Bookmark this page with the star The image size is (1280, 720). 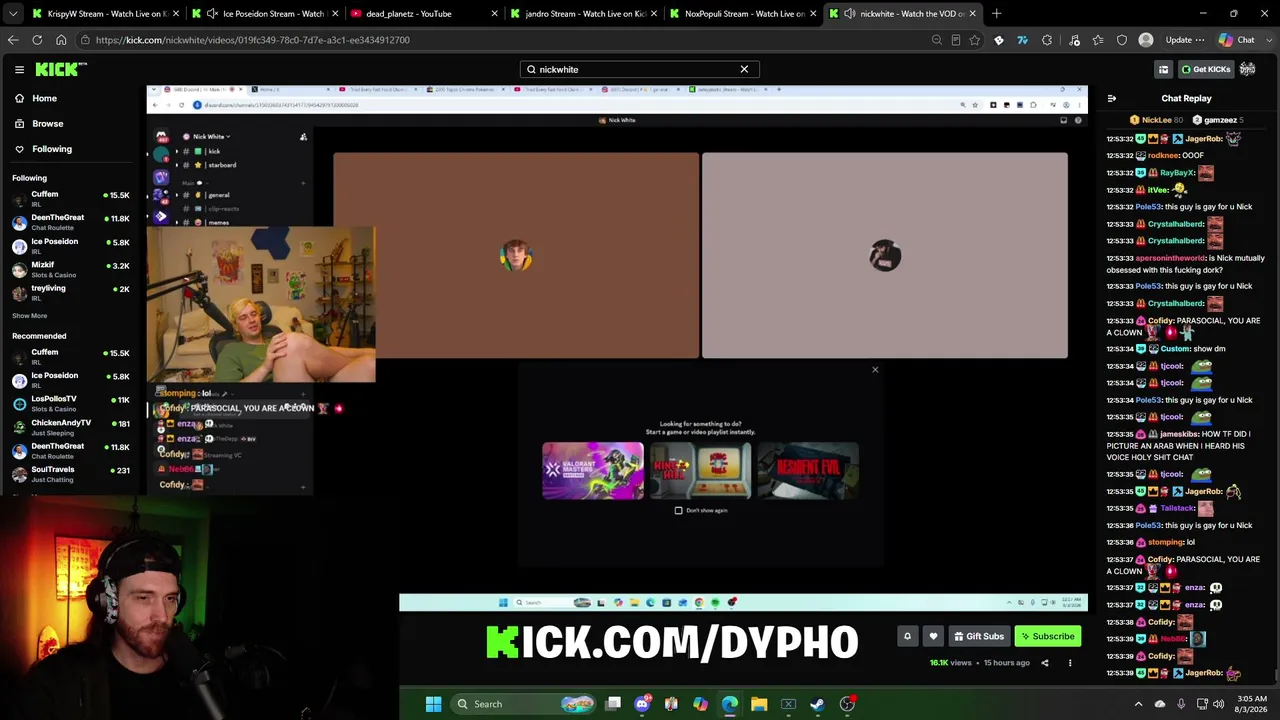(x=975, y=40)
